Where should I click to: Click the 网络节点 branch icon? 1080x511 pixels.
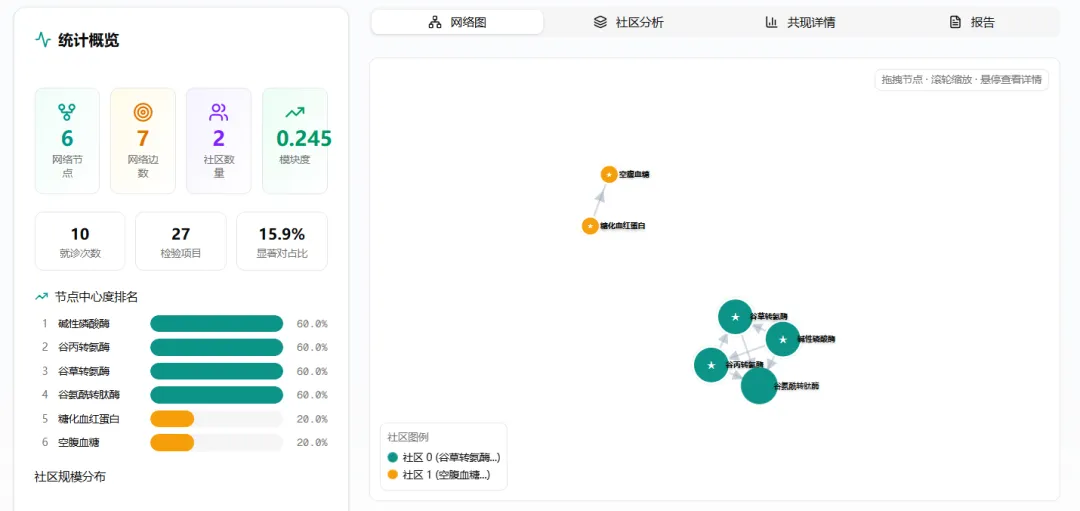(67, 112)
